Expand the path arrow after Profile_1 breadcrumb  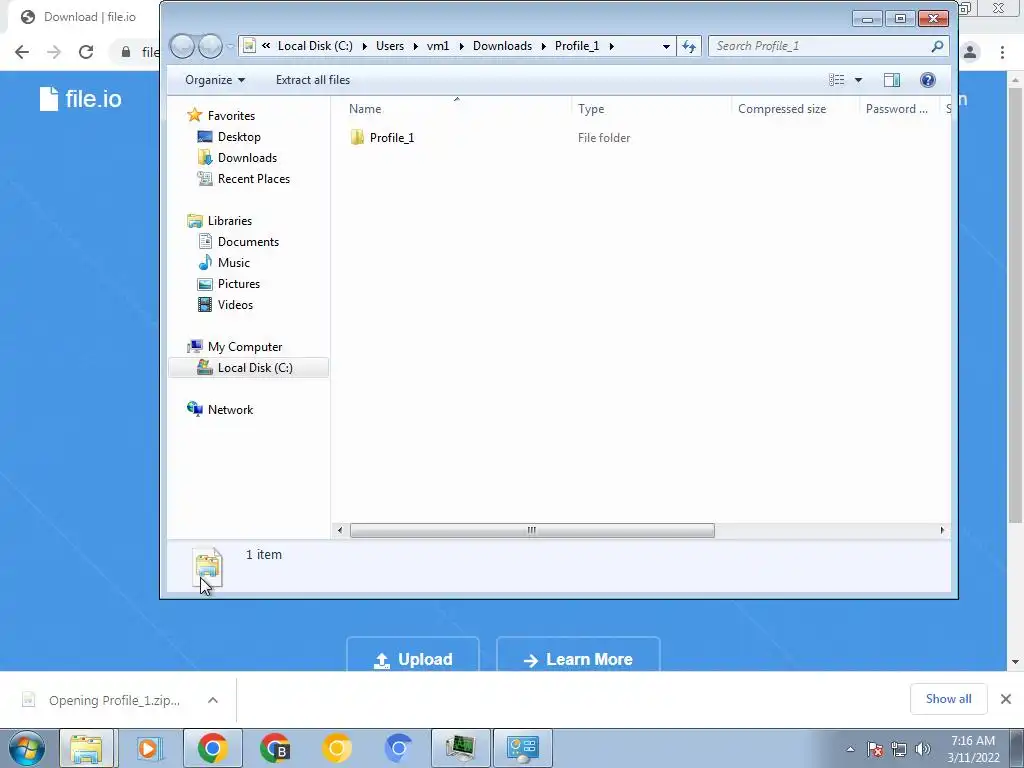(611, 46)
